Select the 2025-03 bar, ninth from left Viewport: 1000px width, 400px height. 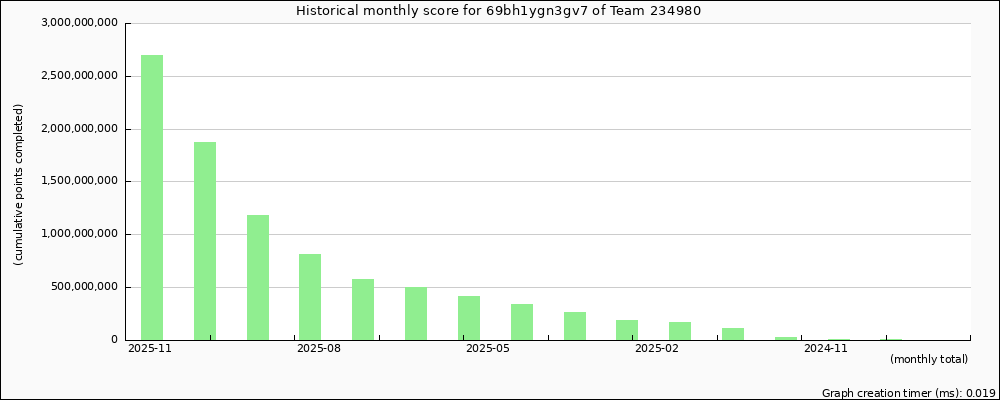tap(575, 326)
